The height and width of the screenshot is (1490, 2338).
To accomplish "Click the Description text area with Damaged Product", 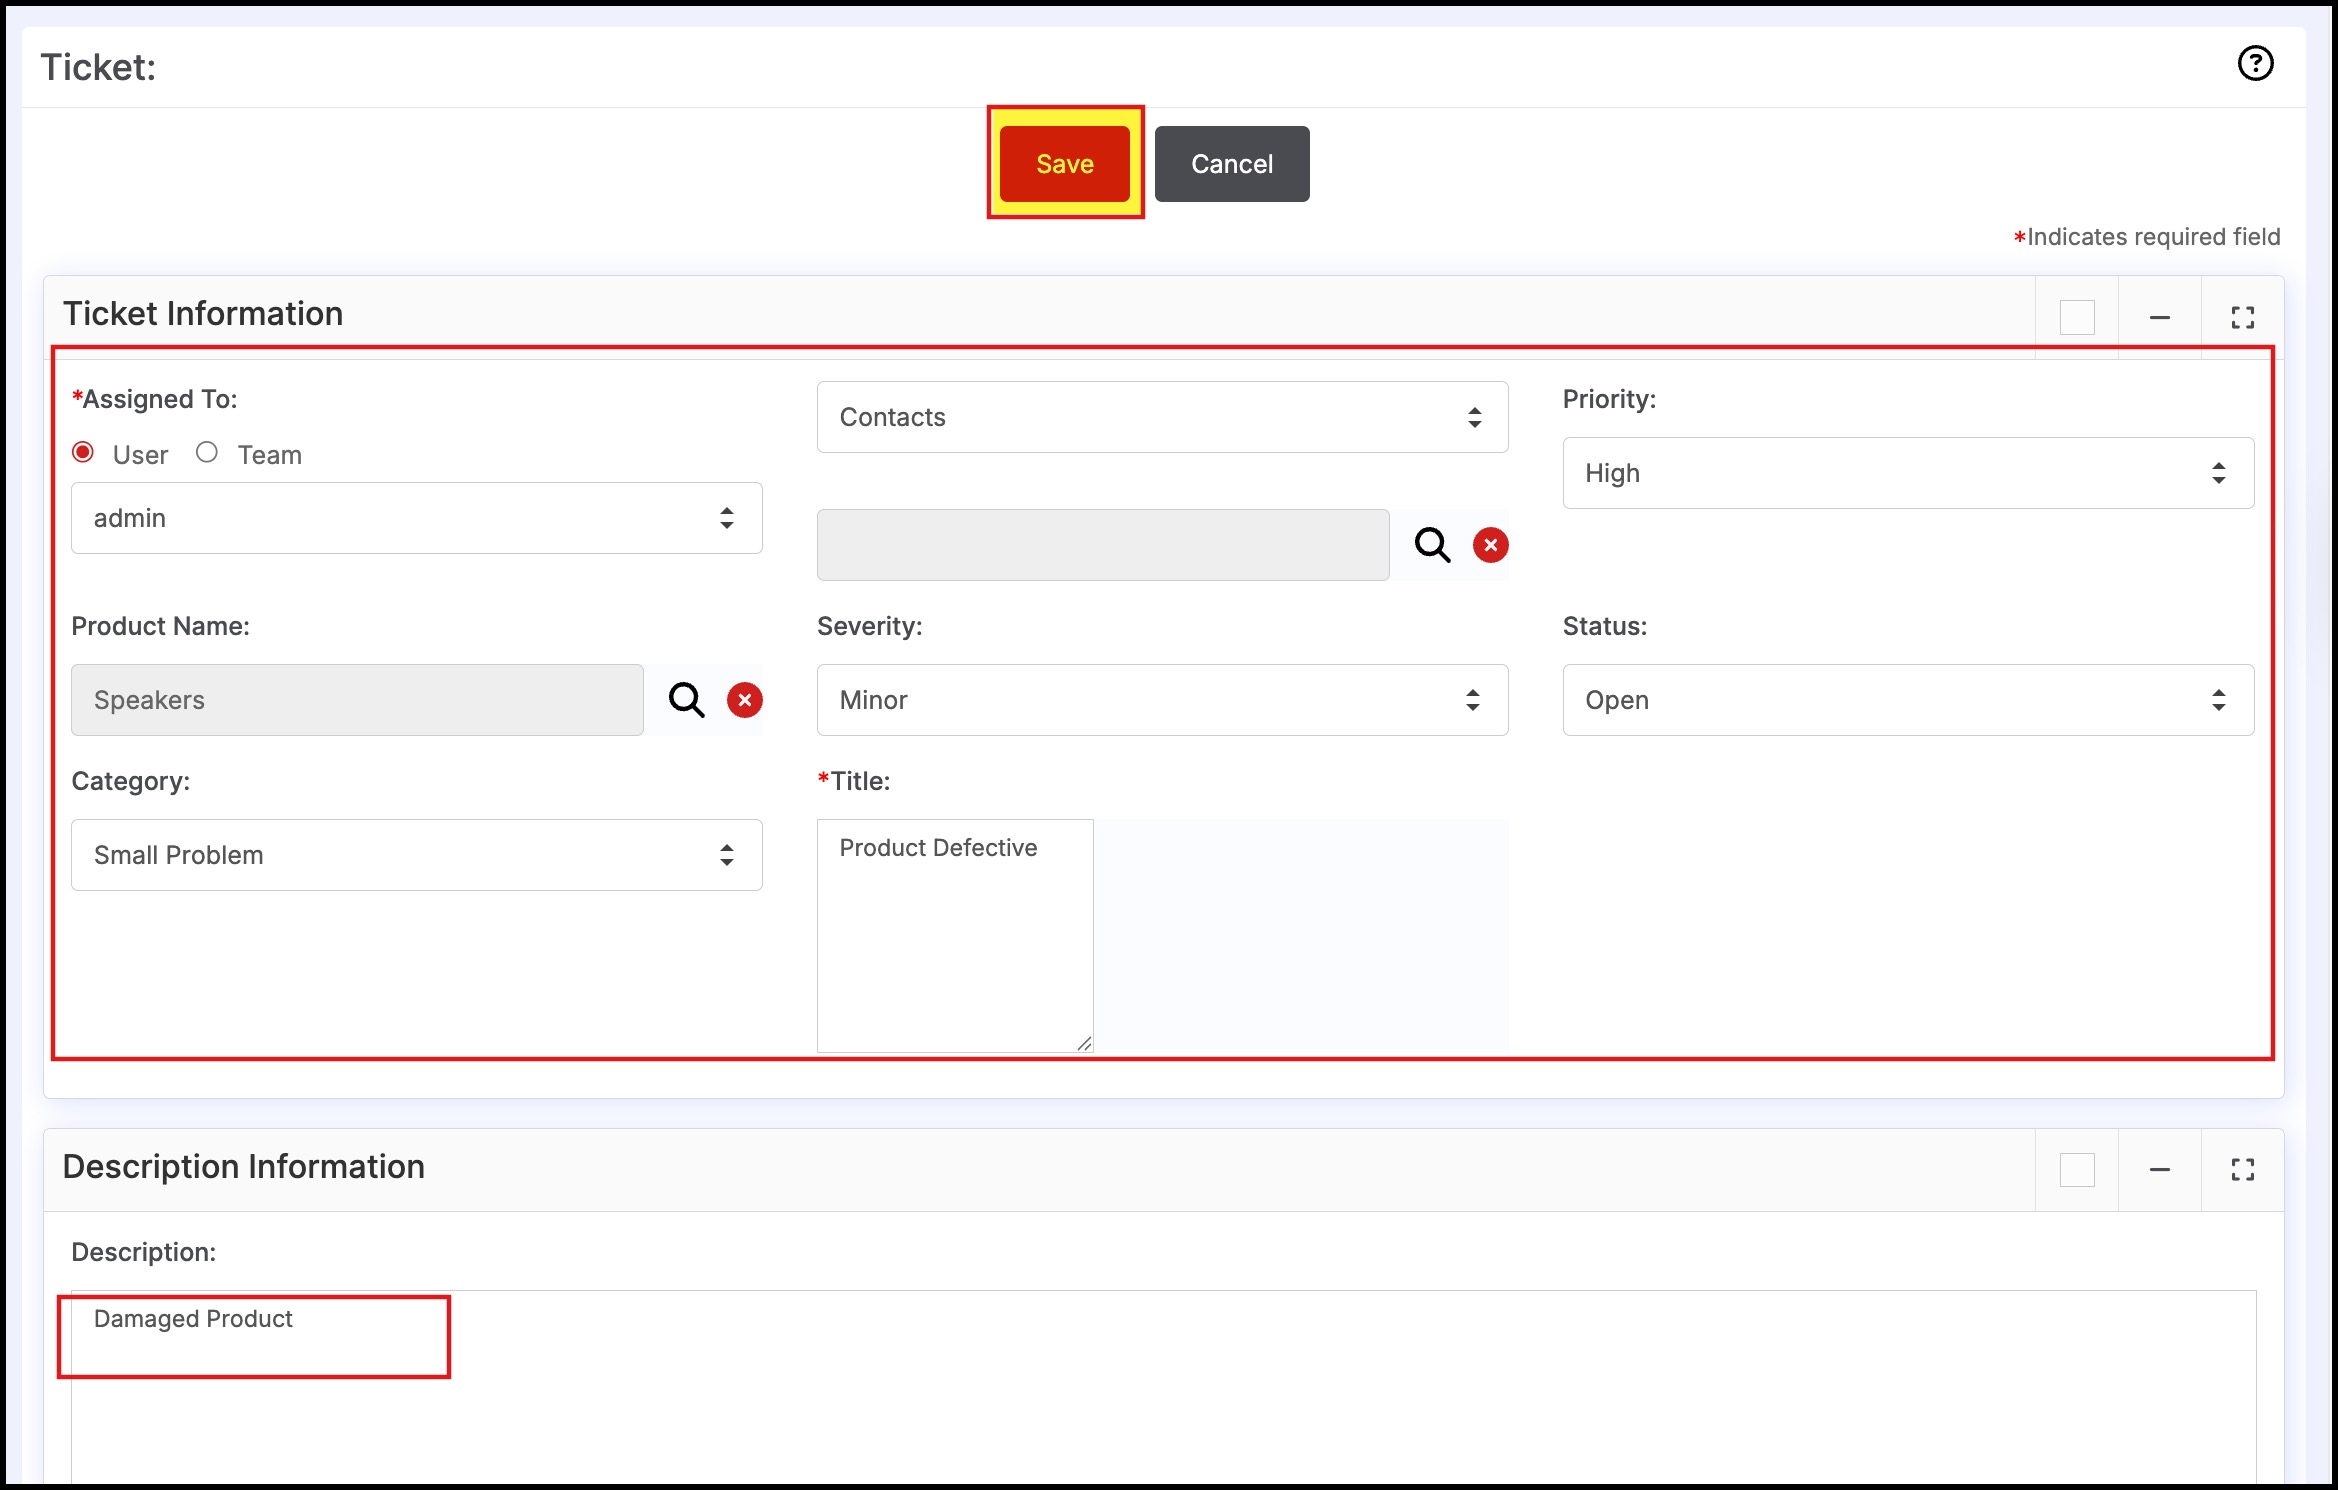I will coord(1164,1386).
